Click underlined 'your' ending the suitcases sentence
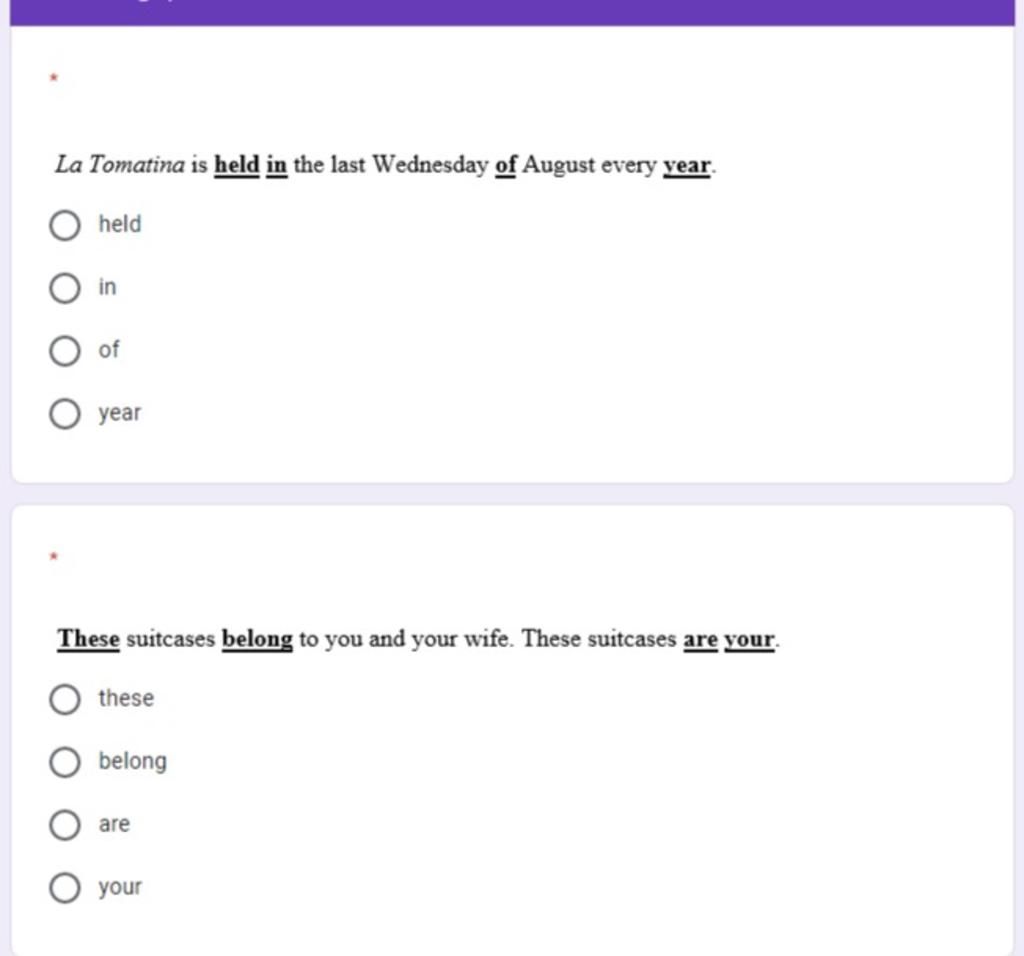This screenshot has width=1024, height=956. 750,639
